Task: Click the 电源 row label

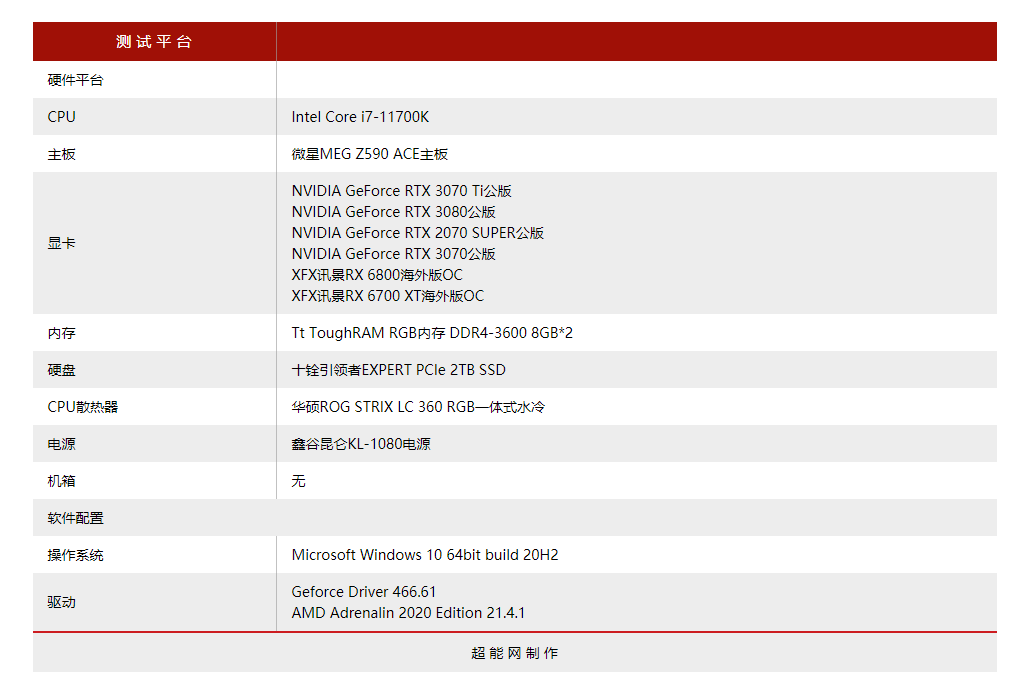Action: (x=62, y=444)
